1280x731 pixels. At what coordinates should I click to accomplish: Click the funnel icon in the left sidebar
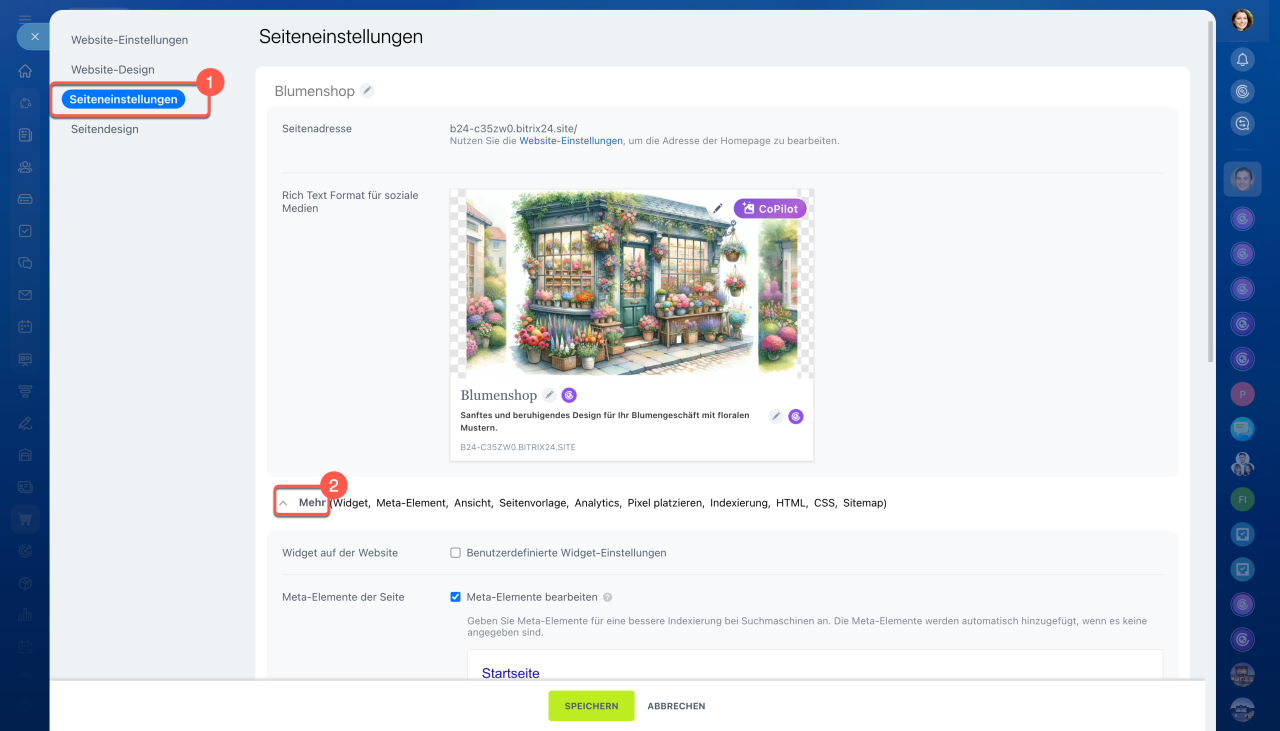click(25, 391)
